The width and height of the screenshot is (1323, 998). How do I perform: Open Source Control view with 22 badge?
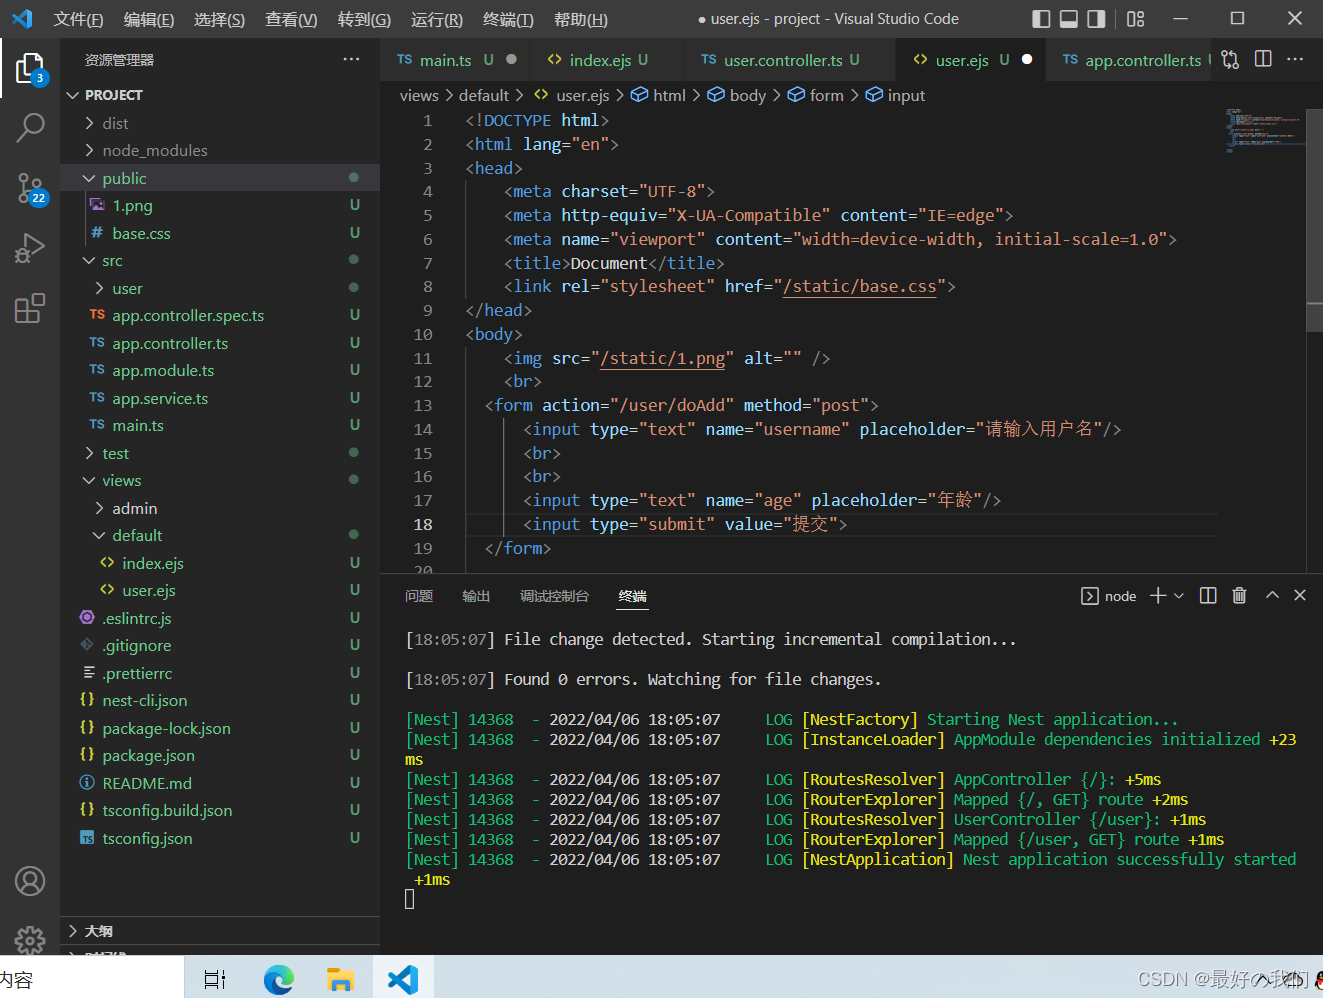[30, 188]
